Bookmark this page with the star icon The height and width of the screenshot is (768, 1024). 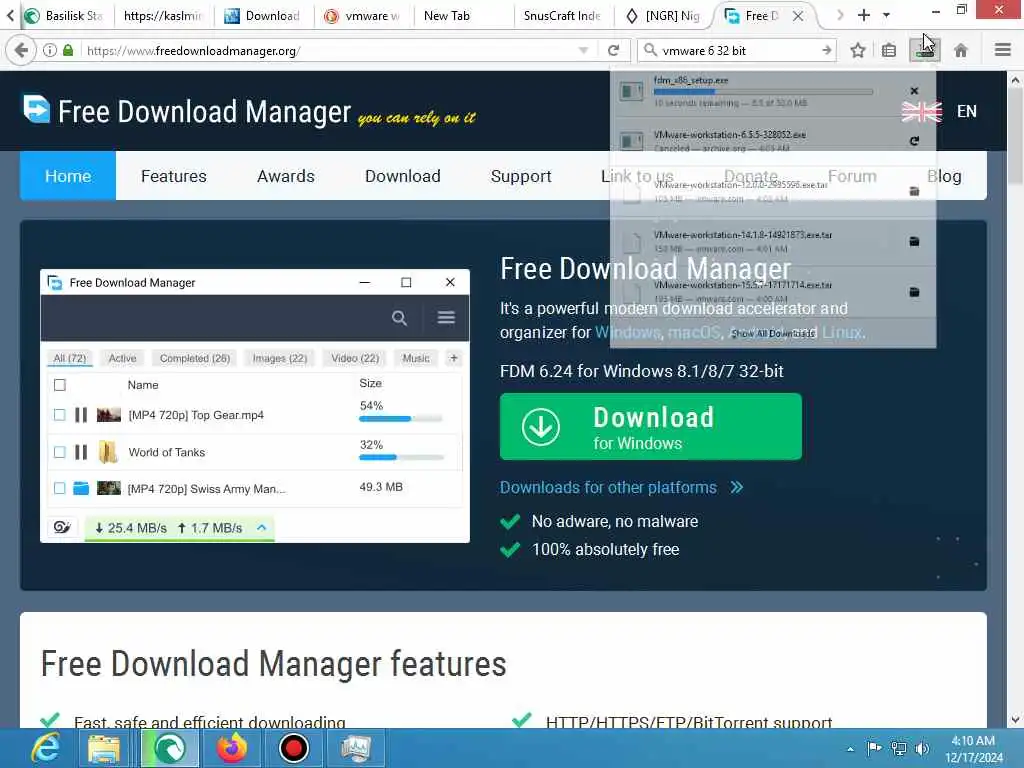pyautogui.click(x=857, y=50)
